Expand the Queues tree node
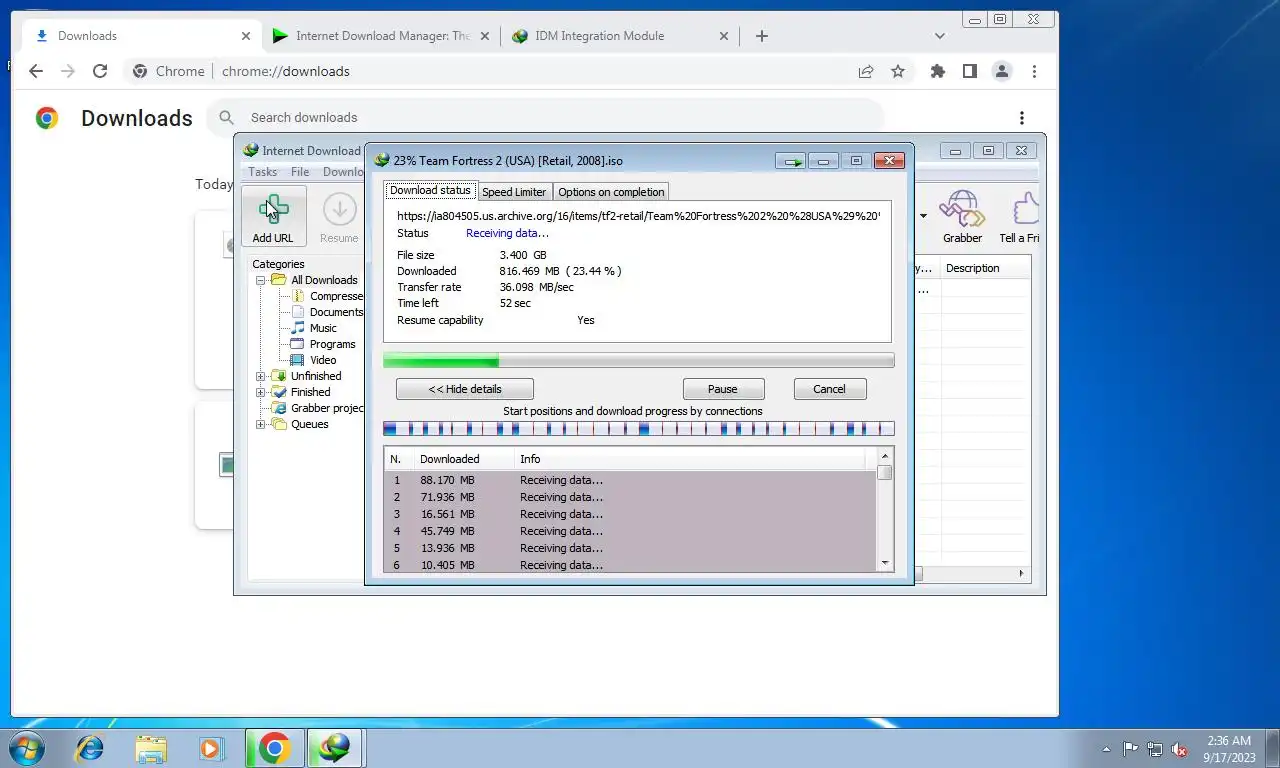The width and height of the screenshot is (1280, 768). click(261, 424)
